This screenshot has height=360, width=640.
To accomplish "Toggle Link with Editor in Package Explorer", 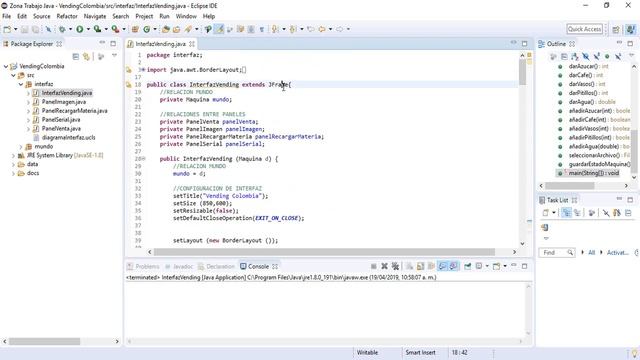I will point(86,56).
